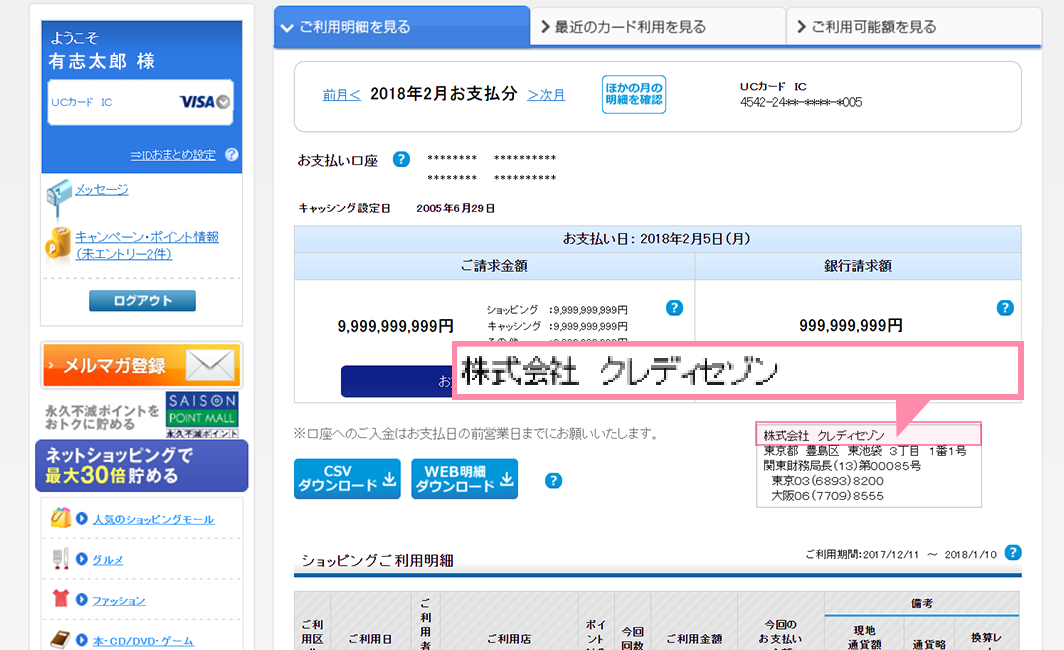Viewport: 1064px width, 650px height.
Task: Select the ご利用明細を見る tab
Action: click(x=401, y=27)
